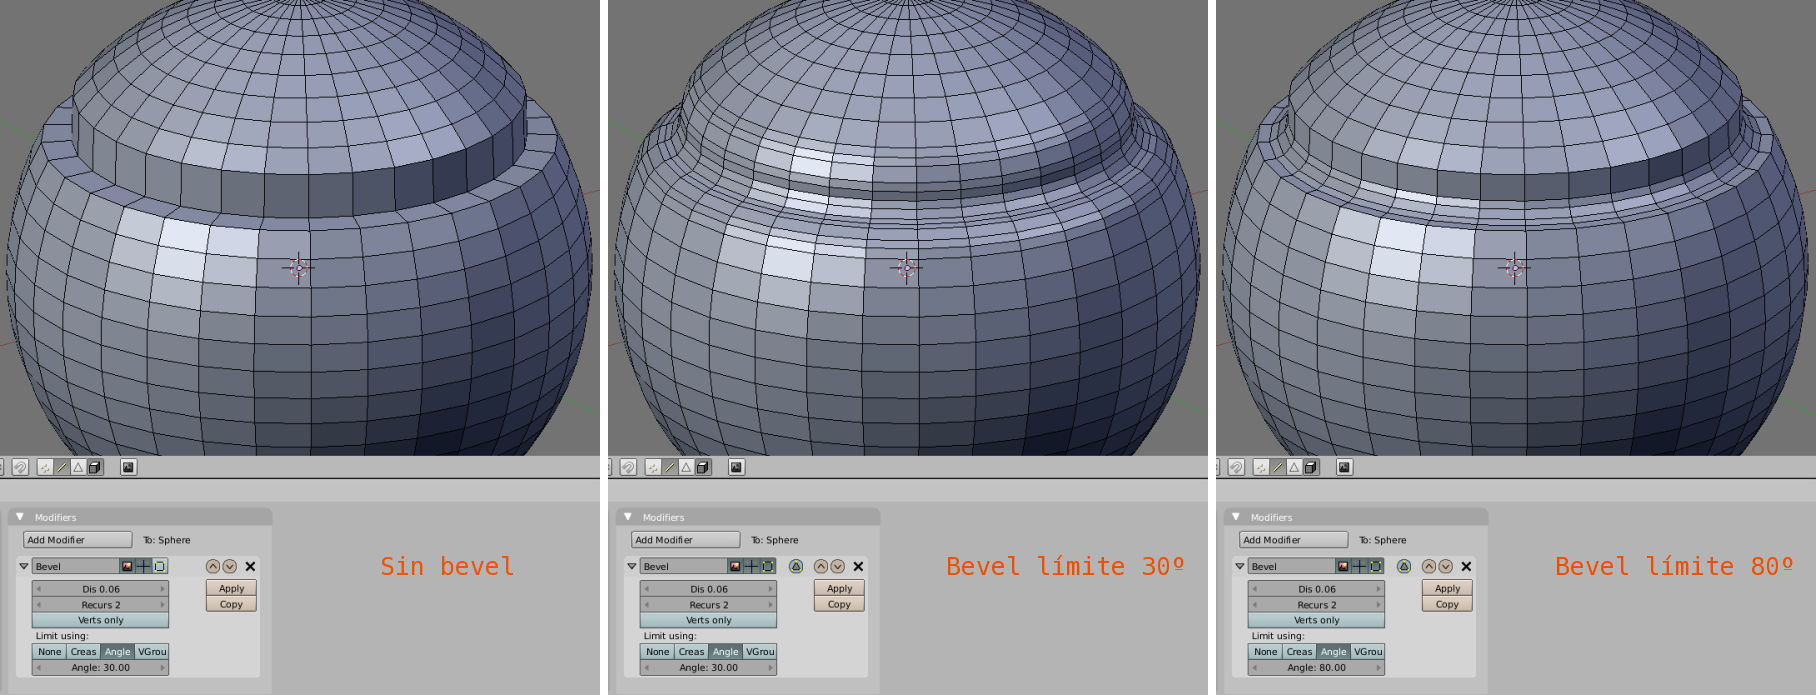1816x695 pixels.
Task: Collapse Bevel modifier in Bevel límite 80º panel
Action: click(1240, 566)
